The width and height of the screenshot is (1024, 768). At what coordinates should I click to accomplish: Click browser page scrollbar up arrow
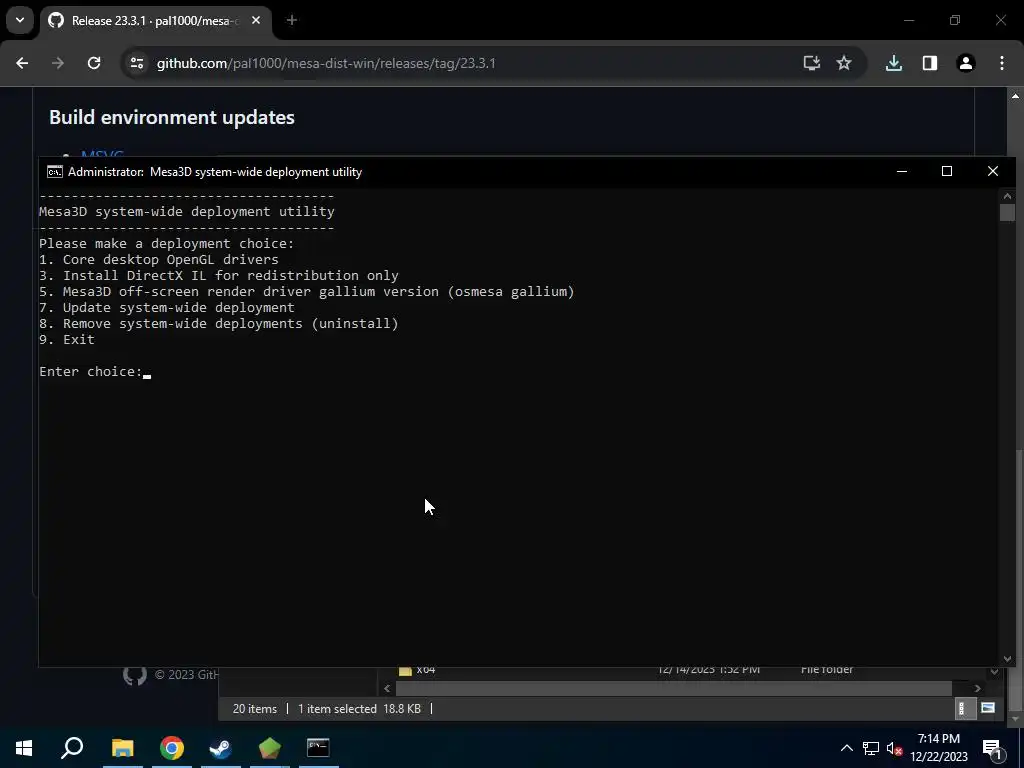pos(1016,96)
